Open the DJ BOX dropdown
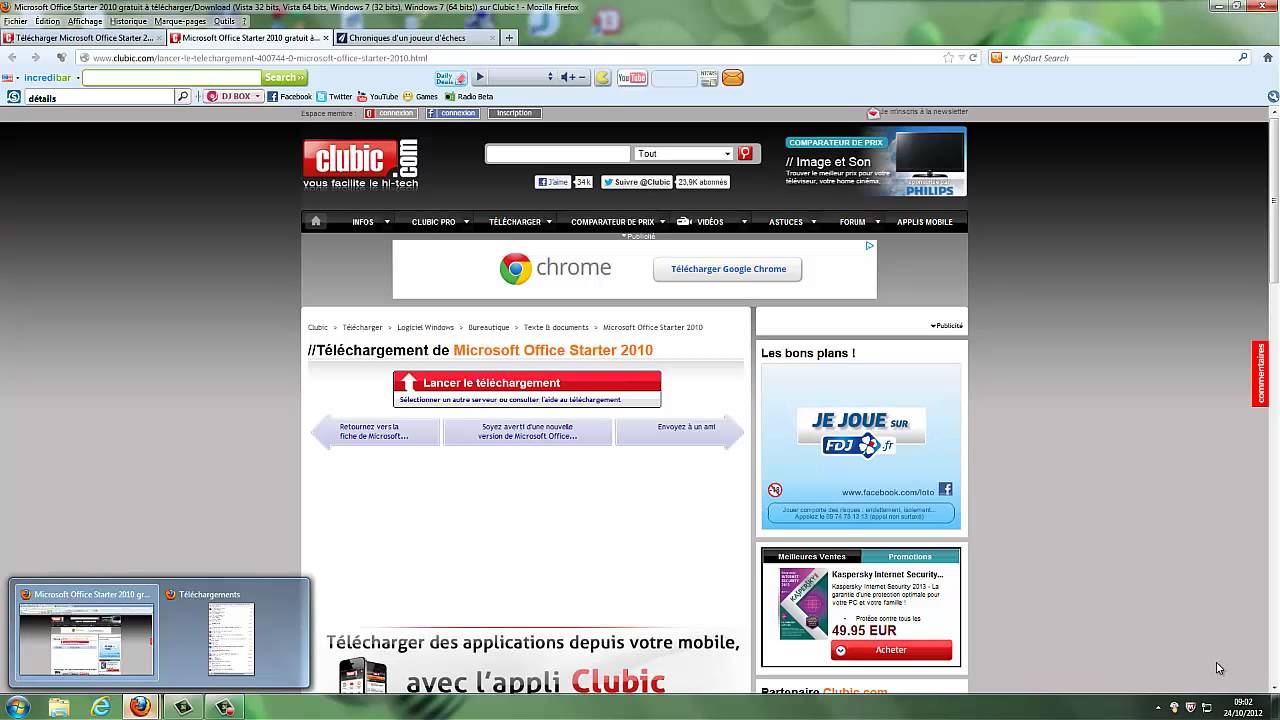The height and width of the screenshot is (720, 1280). 257,97
